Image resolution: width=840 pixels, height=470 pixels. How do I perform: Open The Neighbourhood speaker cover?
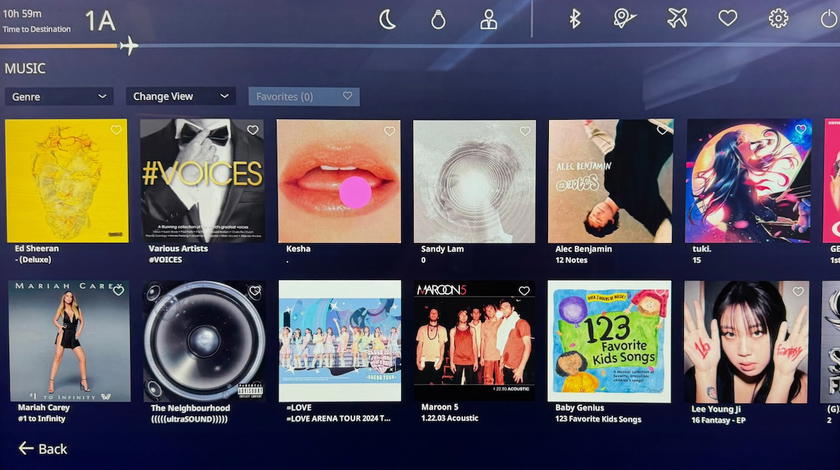204,341
